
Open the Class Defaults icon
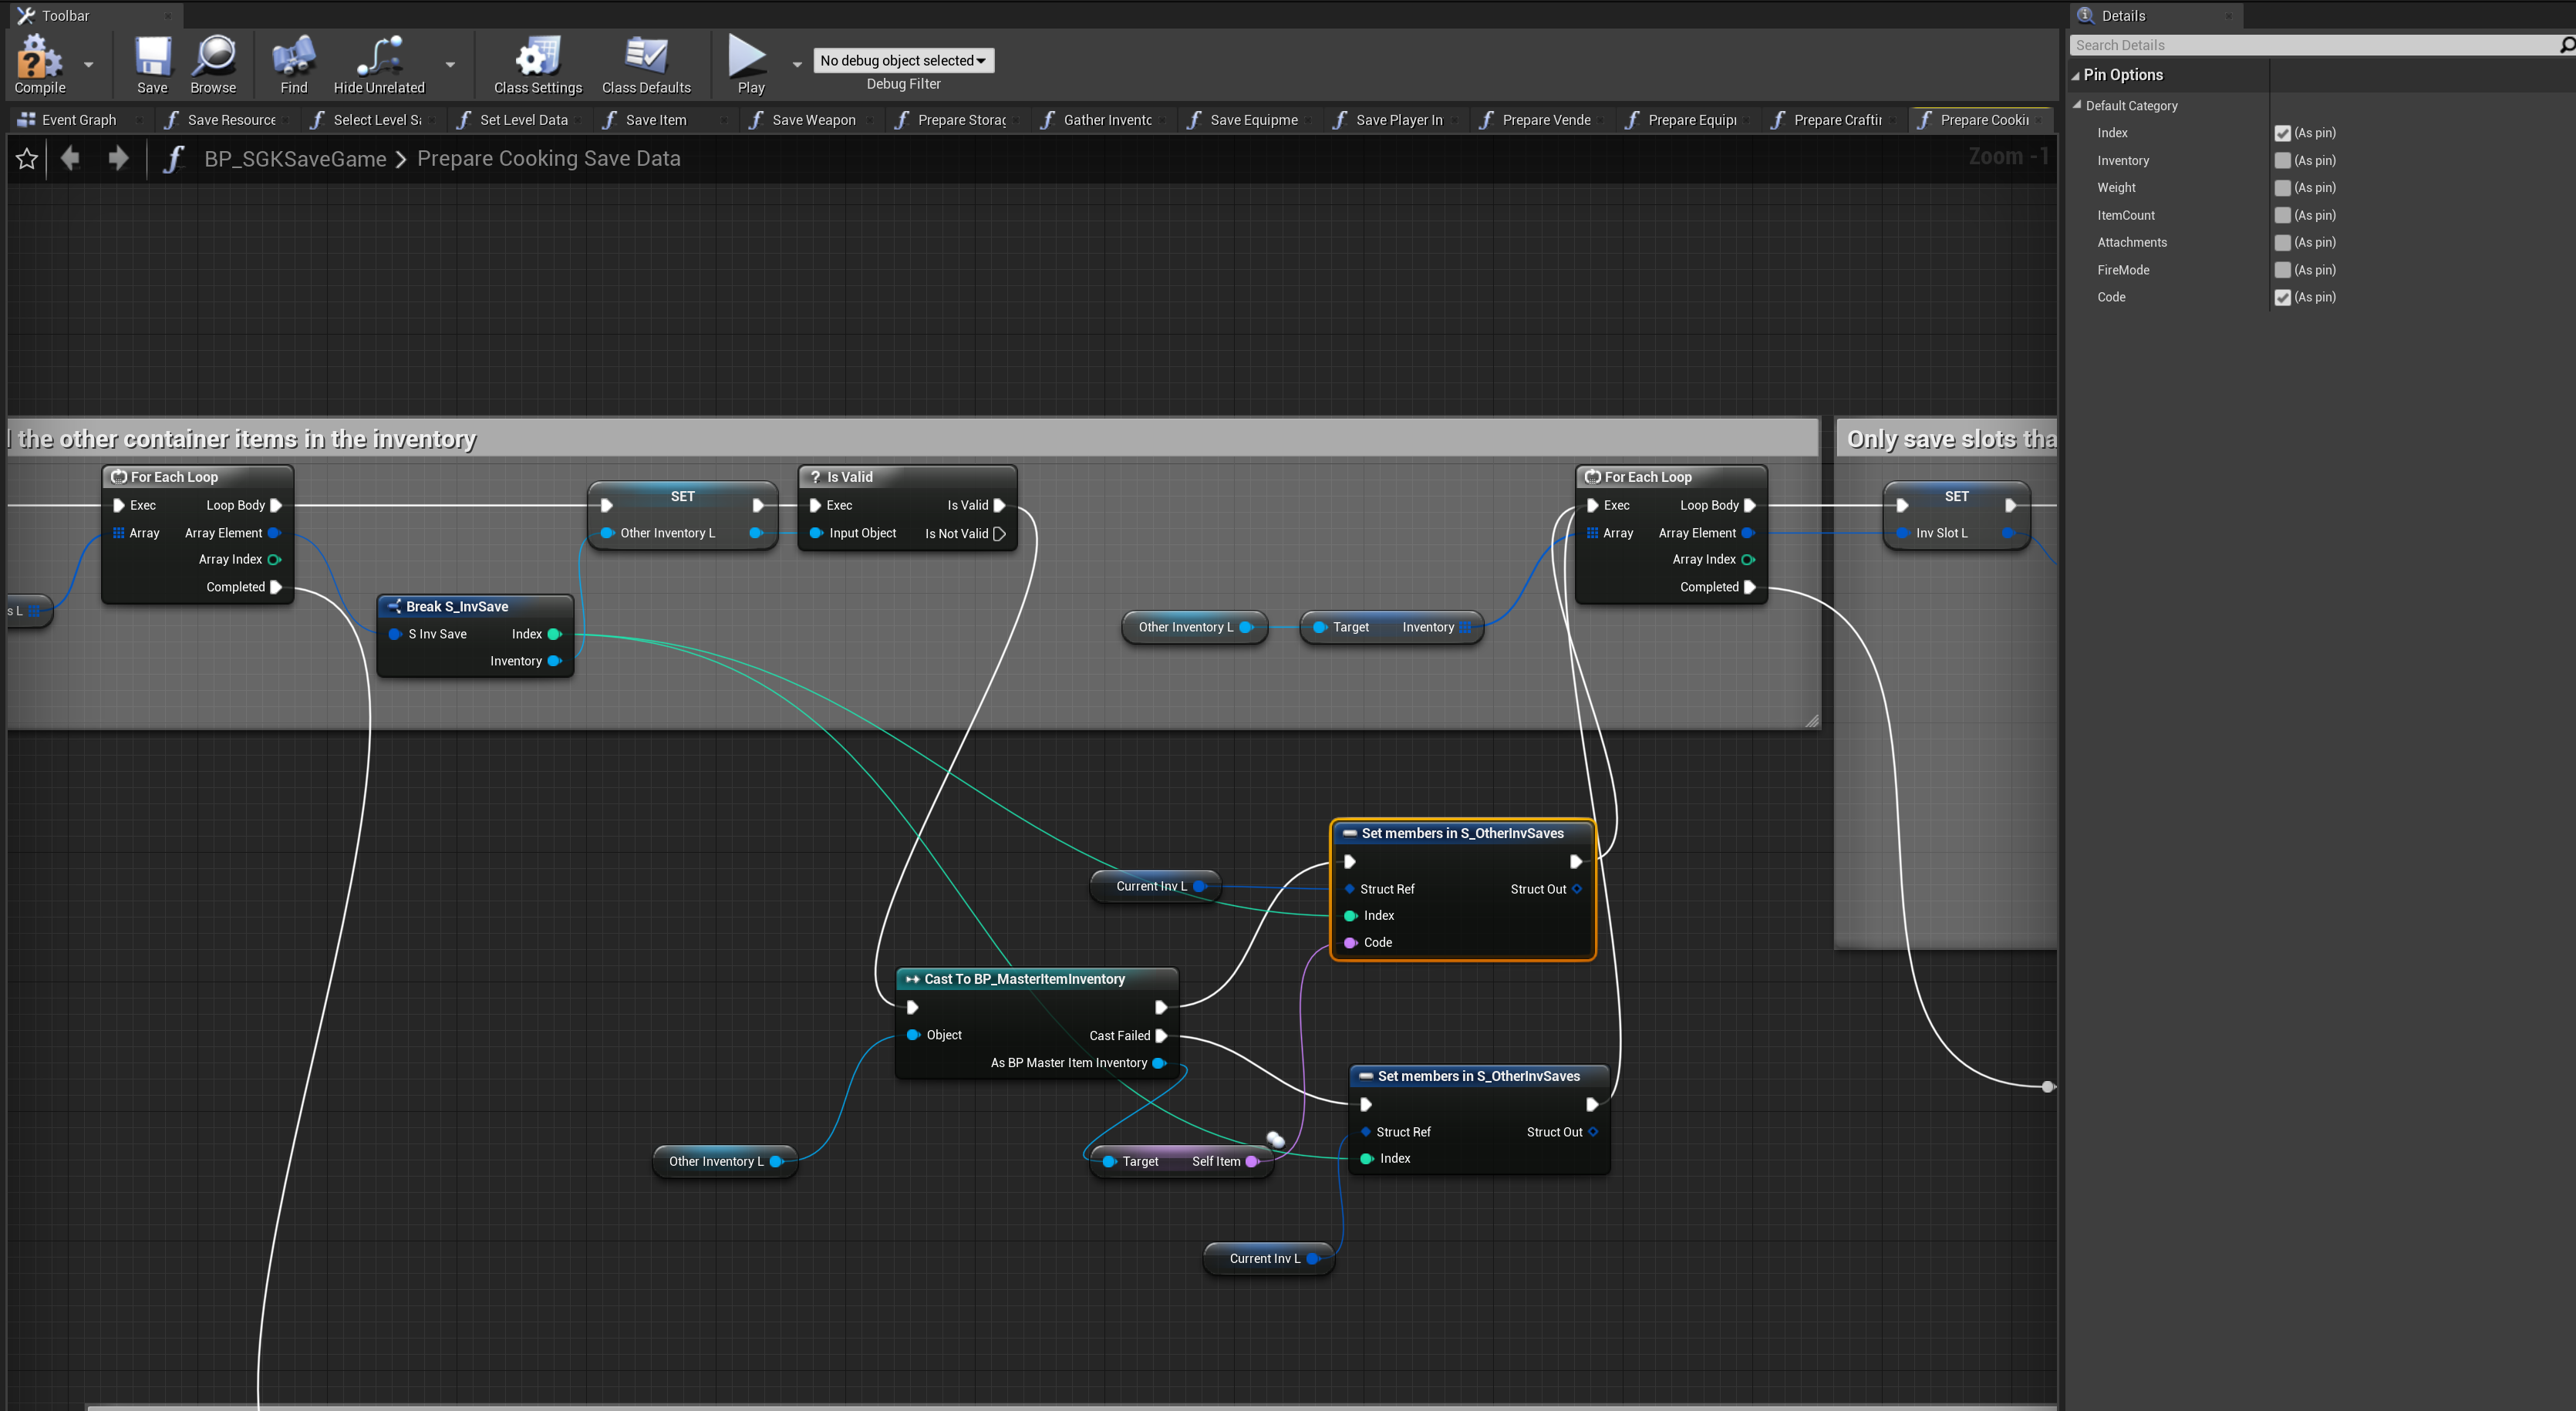tap(646, 58)
